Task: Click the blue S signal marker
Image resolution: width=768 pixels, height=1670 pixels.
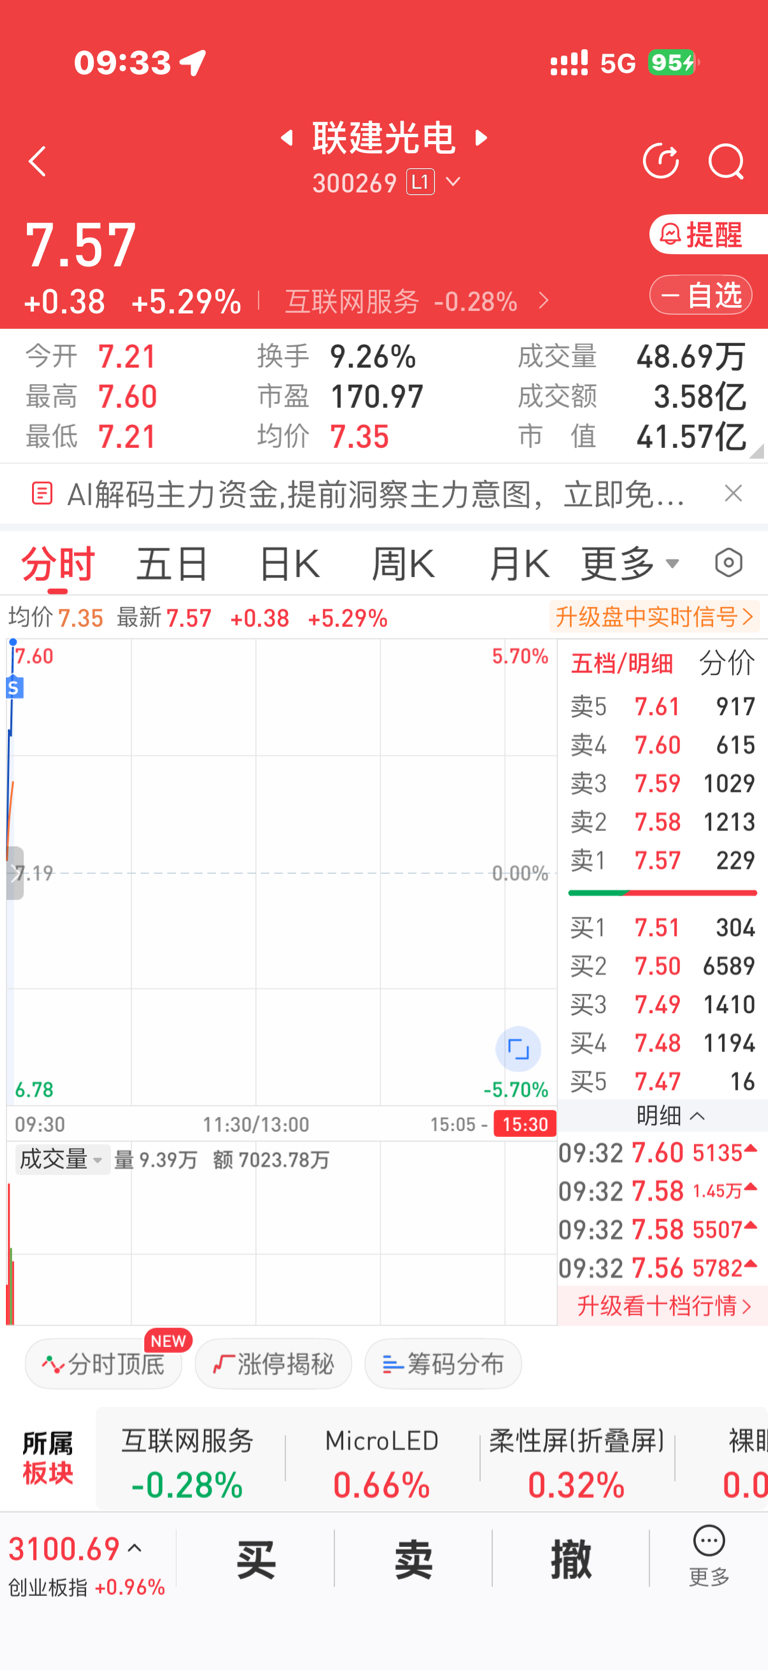Action: [x=14, y=688]
